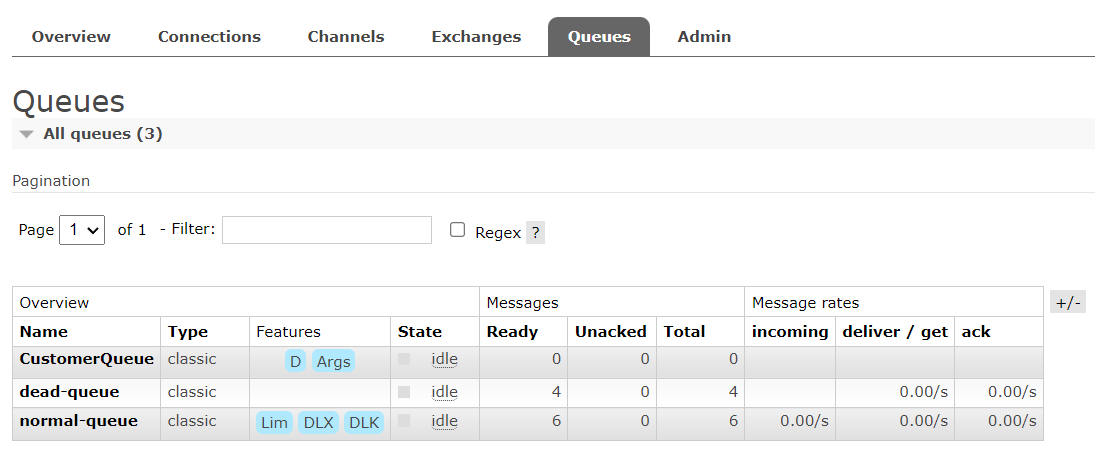This screenshot has height=451, width=1095.
Task: Click the state square beside CustomerQueue idle
Action: (404, 359)
